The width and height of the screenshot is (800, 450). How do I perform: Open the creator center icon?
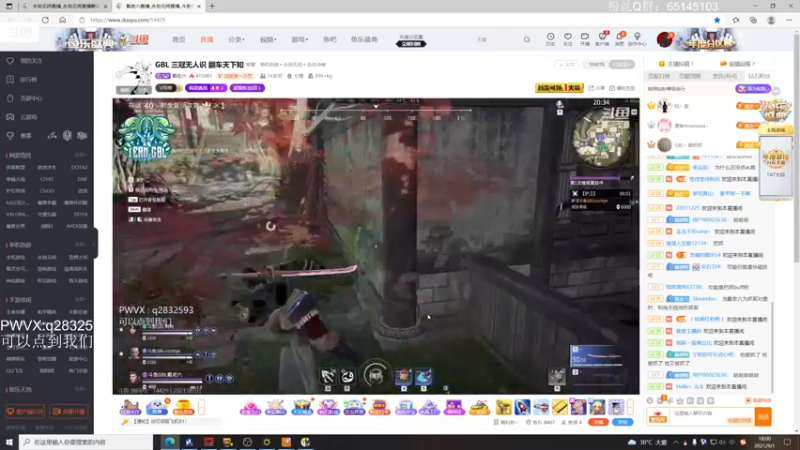click(x=637, y=39)
